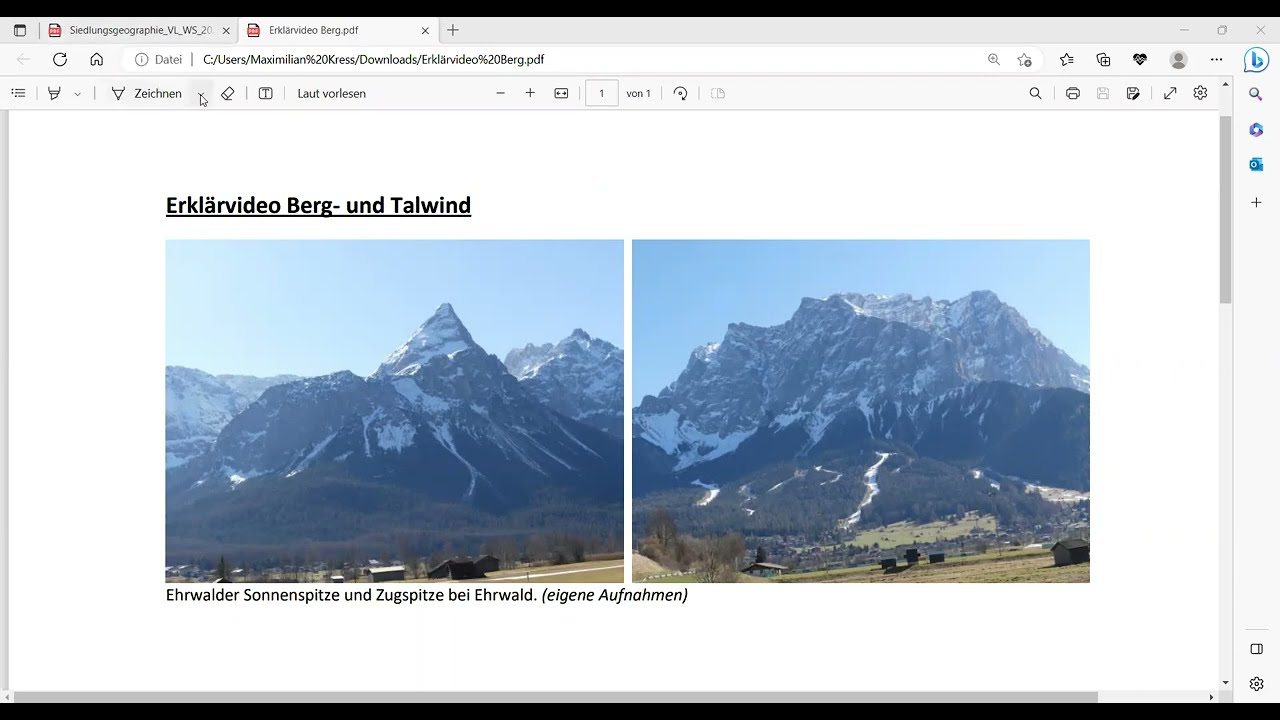Viewport: 1280px width, 720px height.
Task: Click caption text eigene Aufnahmen
Action: coord(614,595)
